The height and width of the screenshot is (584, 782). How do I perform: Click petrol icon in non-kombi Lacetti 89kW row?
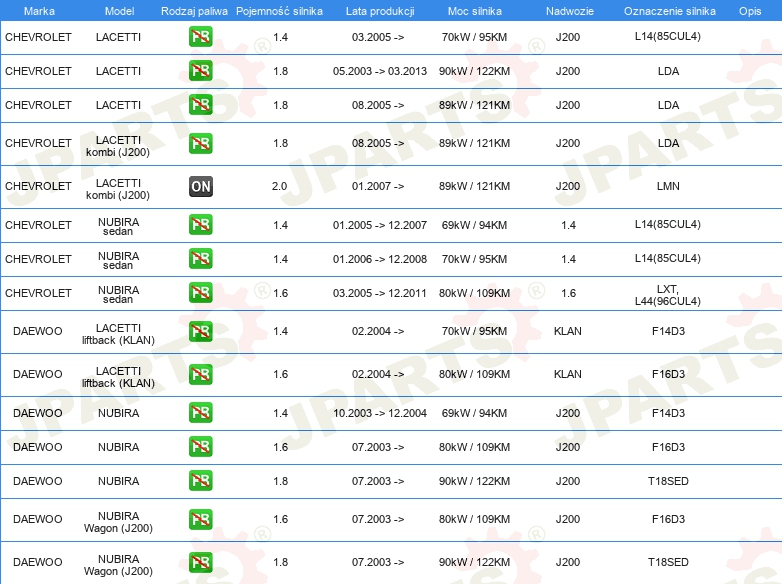200,105
